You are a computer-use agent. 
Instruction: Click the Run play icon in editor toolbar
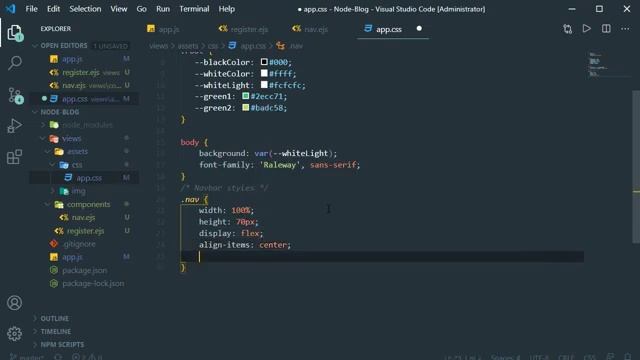587,29
